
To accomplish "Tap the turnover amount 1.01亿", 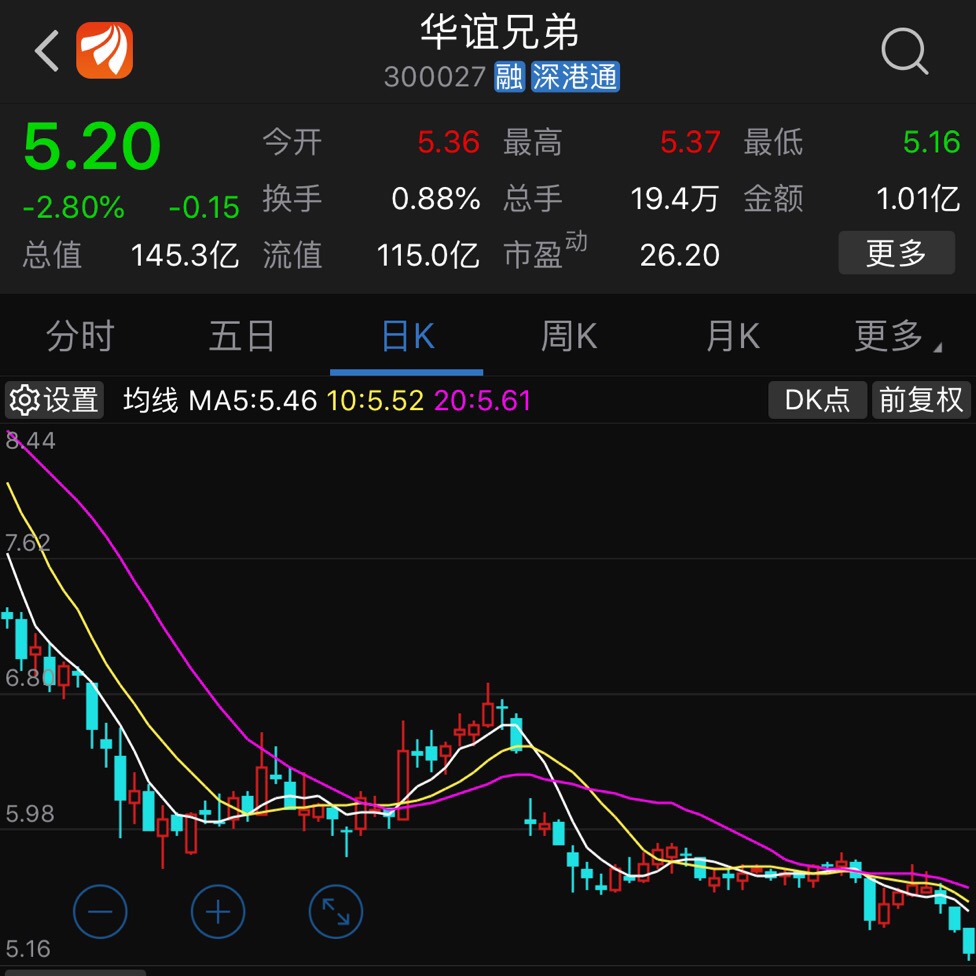I will (x=918, y=199).
